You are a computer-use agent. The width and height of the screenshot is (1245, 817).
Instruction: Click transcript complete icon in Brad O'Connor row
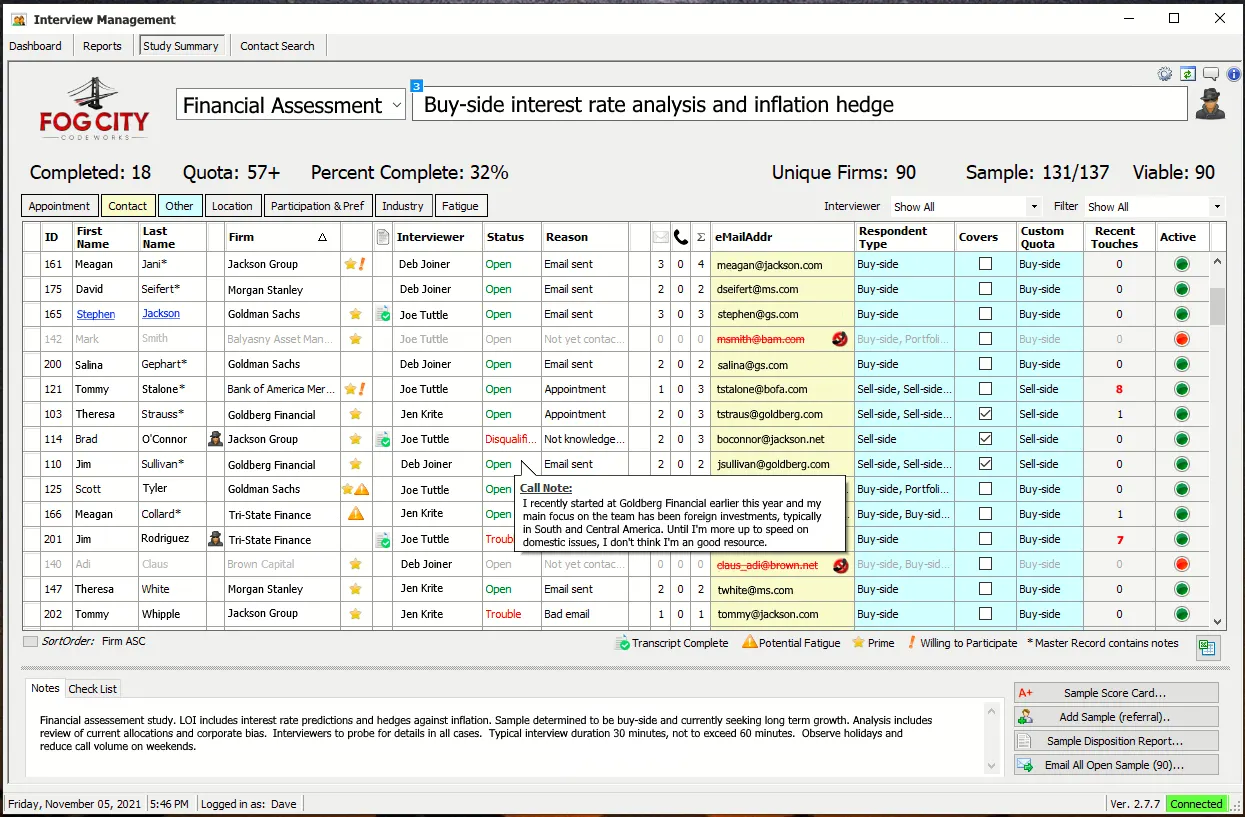[x=382, y=439]
